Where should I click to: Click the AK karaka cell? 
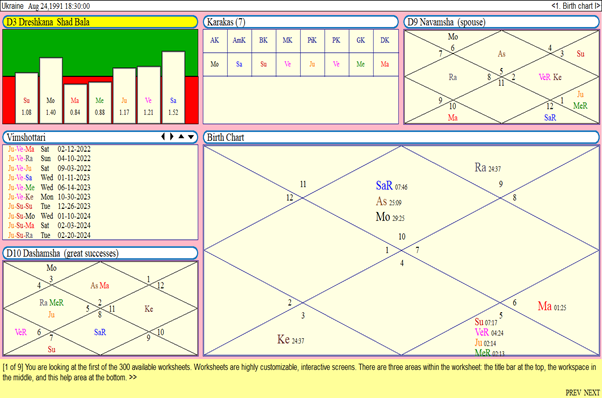tap(215, 40)
